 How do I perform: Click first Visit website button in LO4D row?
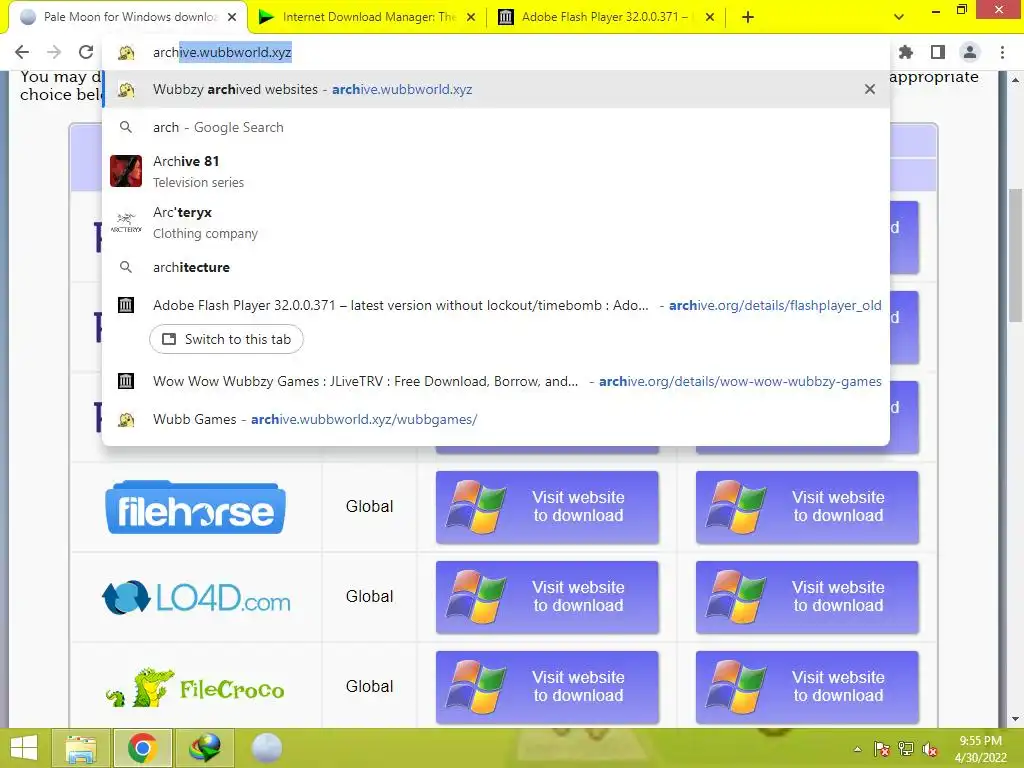pyautogui.click(x=547, y=597)
